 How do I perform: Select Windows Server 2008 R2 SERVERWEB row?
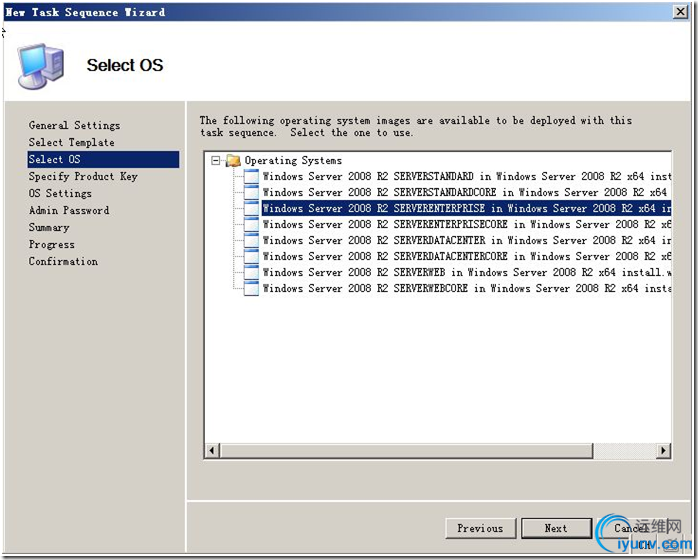click(x=467, y=272)
